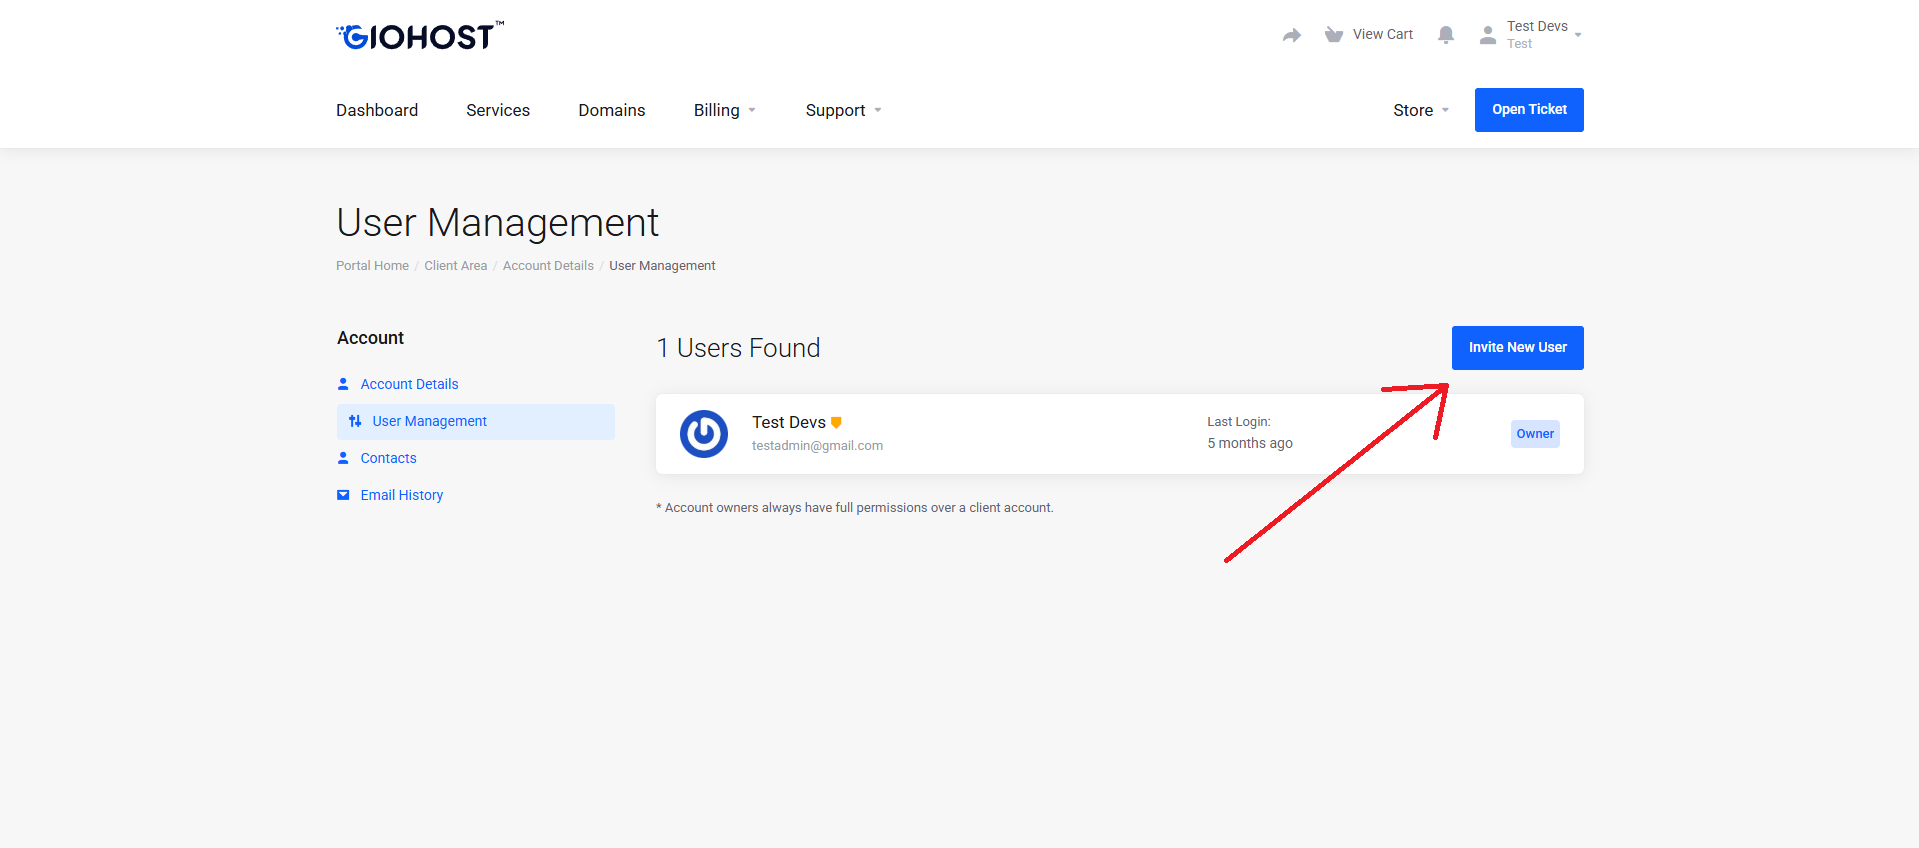
Task: Open the notifications bell
Action: (1446, 35)
